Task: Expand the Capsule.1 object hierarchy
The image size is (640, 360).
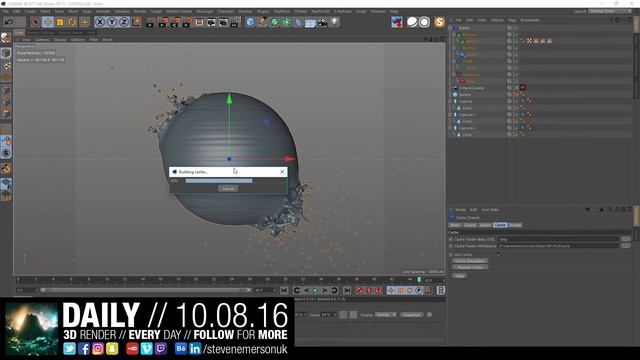Action: pyautogui.click(x=451, y=115)
